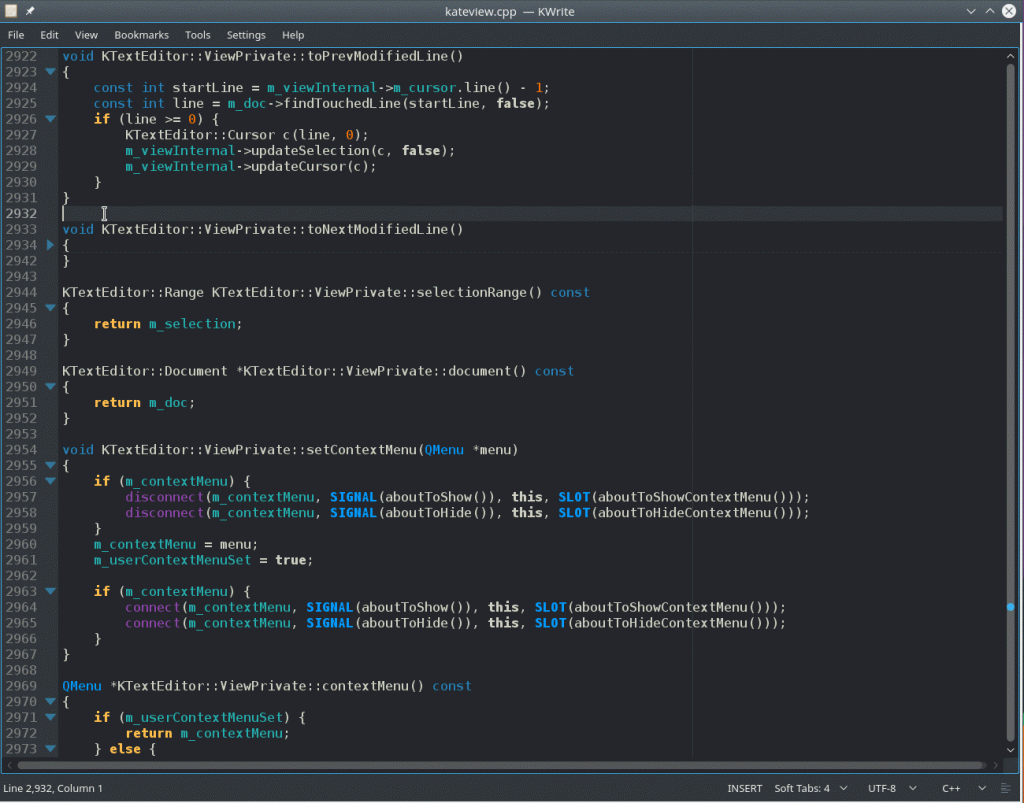The height and width of the screenshot is (803, 1024).
Task: Click the horizontal scrollbar at the bottom
Action: click(500, 766)
